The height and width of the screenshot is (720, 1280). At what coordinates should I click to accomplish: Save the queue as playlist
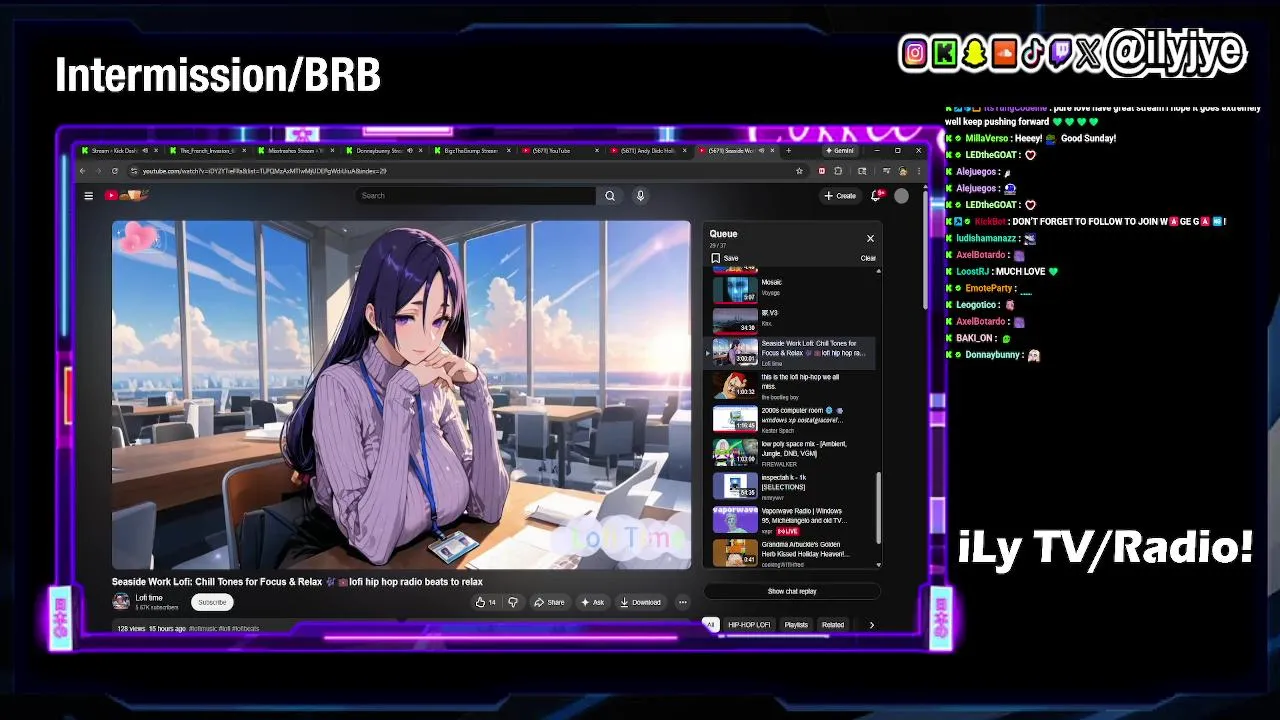[x=725, y=258]
